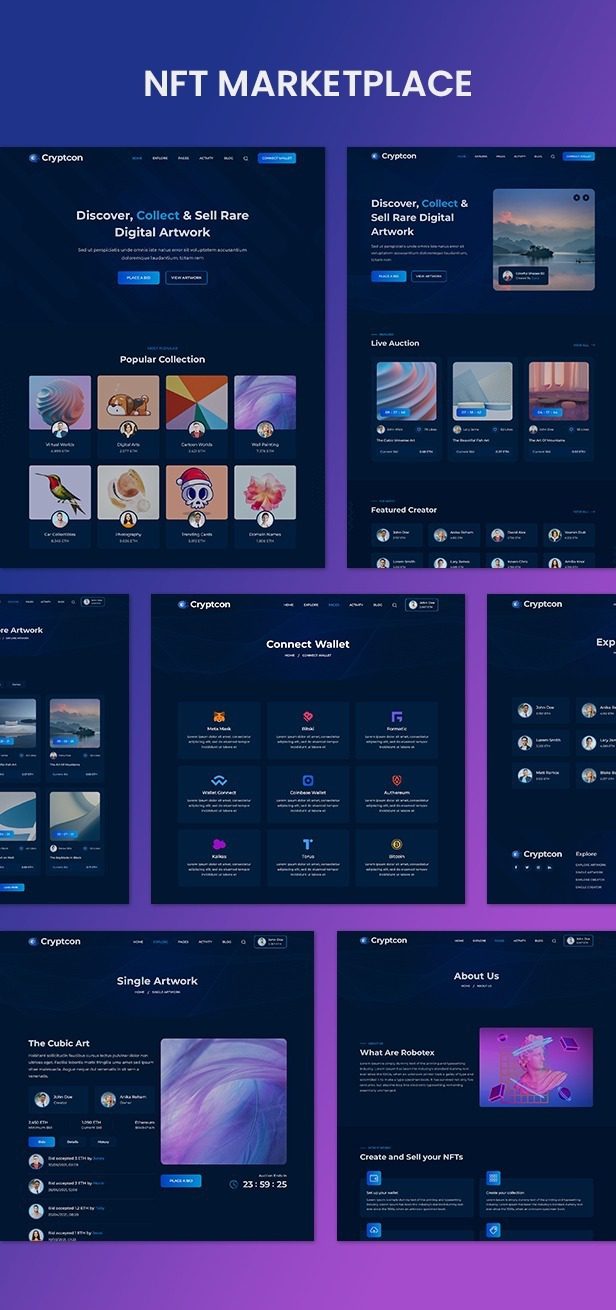Click the 23 : 59 : 25 countdown timer
This screenshot has width=616, height=1310.
265,1184
